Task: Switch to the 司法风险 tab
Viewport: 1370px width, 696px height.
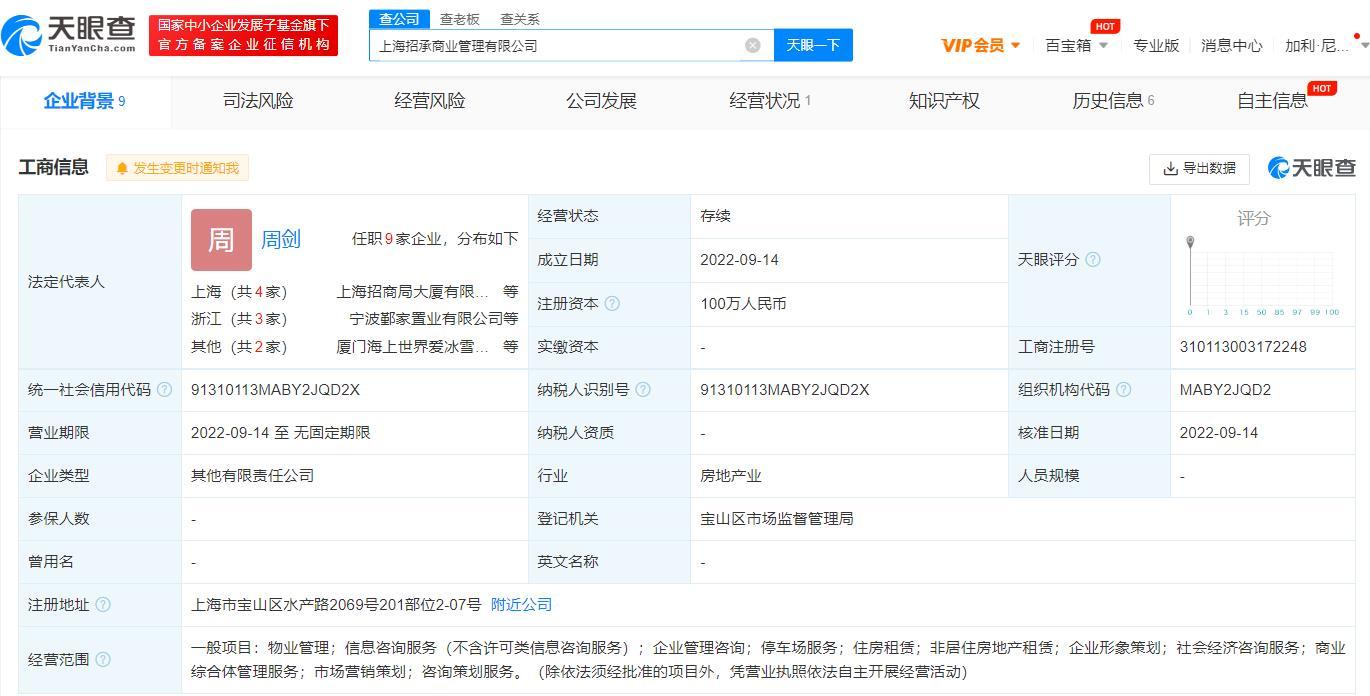Action: (258, 101)
